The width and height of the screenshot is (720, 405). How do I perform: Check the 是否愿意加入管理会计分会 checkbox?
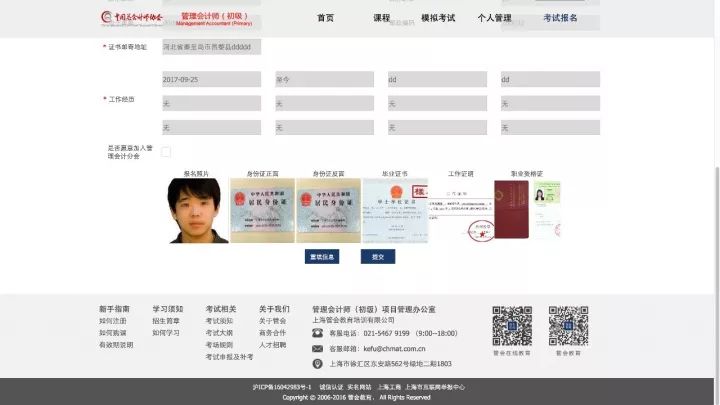(166, 152)
